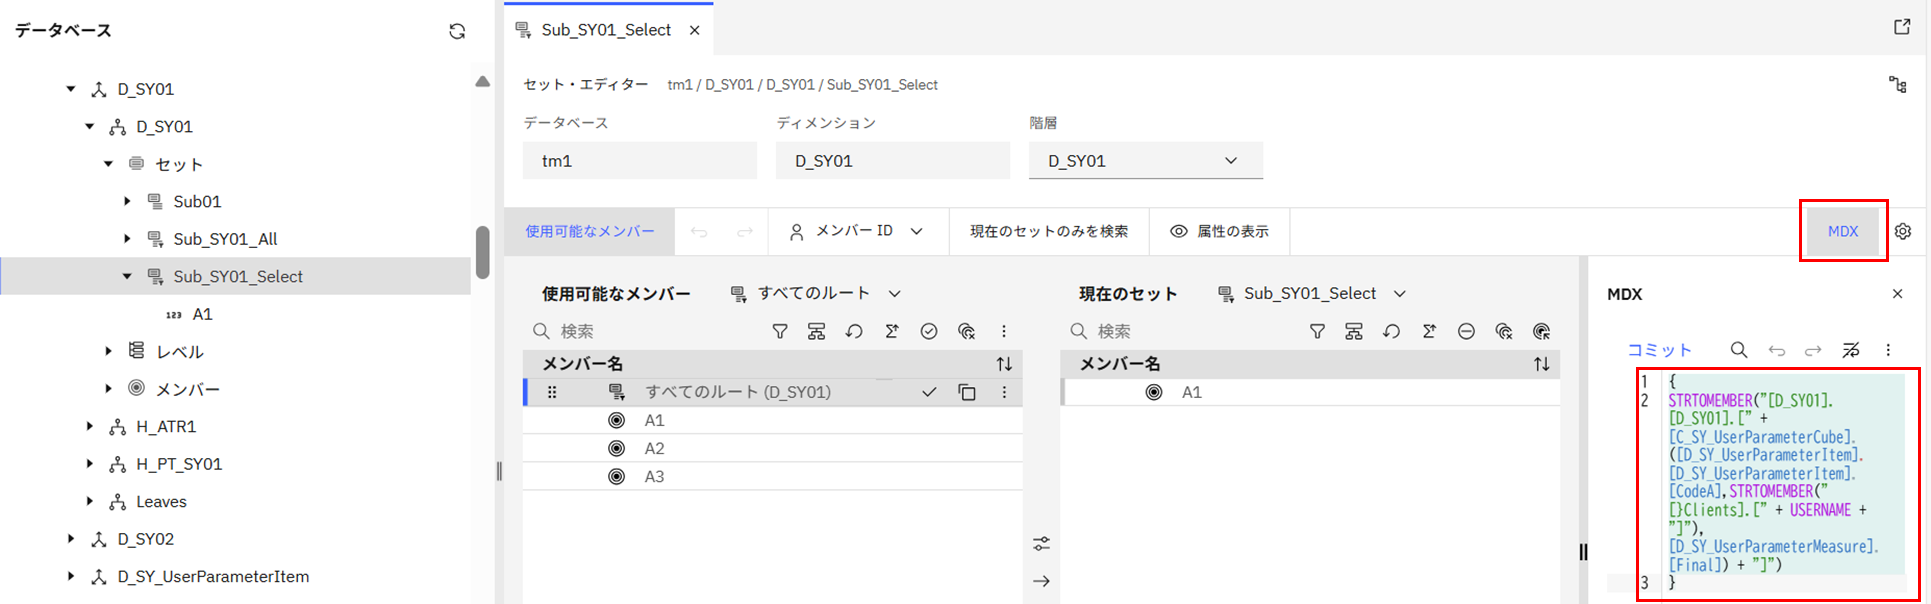1931x604 pixels.
Task: Click sigma icon in available members toolbar
Action: (891, 331)
